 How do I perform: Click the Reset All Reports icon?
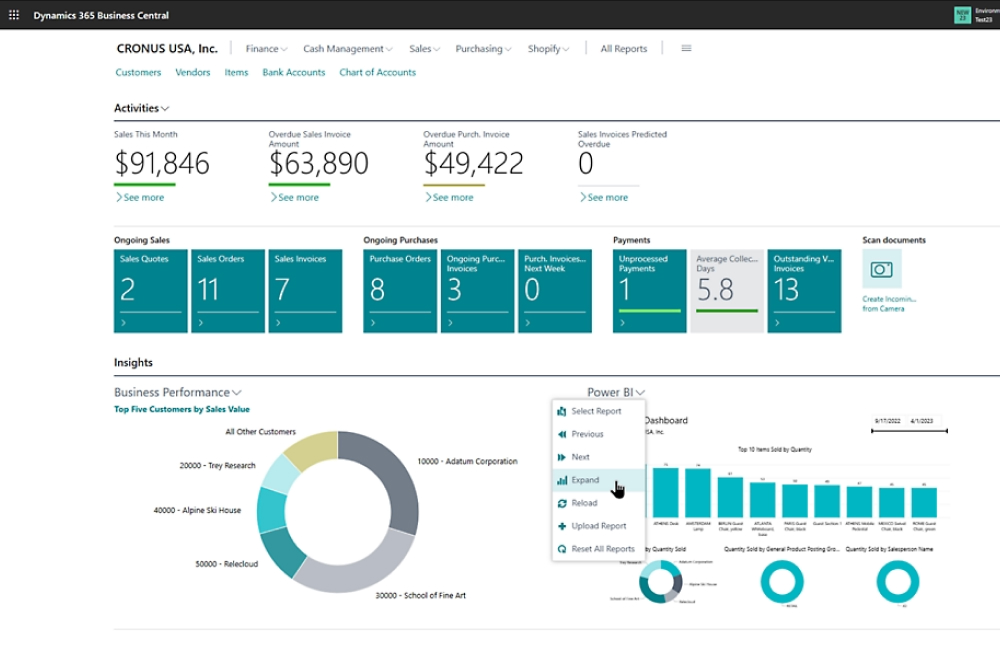click(562, 549)
